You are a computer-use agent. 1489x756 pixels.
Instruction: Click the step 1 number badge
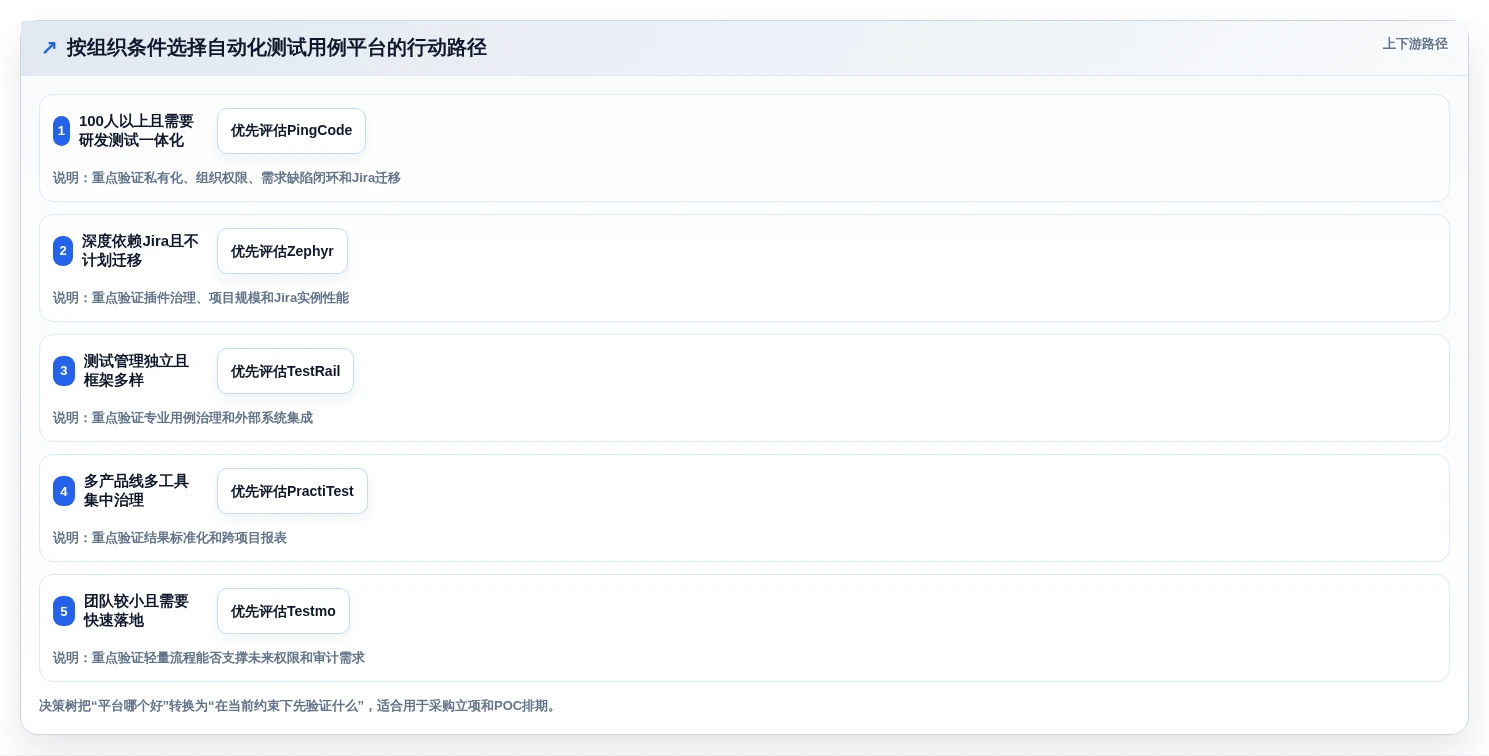click(62, 131)
